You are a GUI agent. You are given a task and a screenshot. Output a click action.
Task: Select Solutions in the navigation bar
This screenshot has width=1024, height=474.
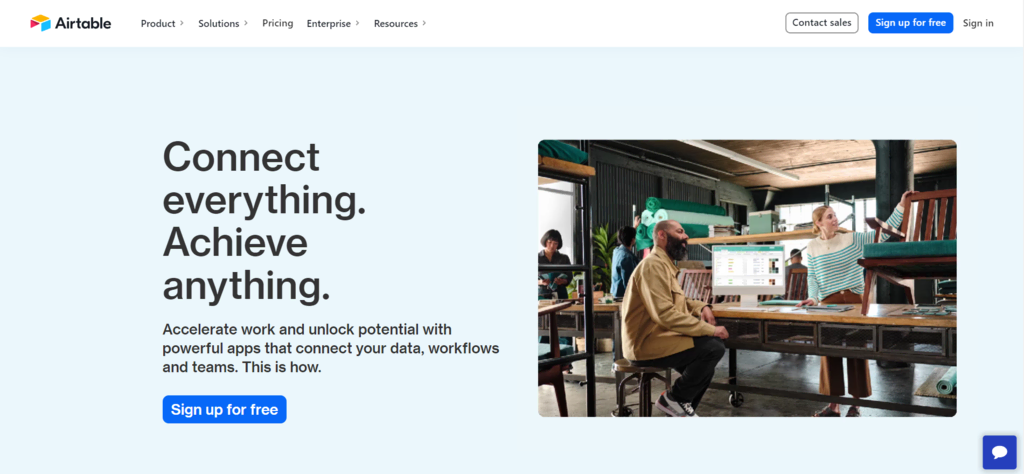tap(219, 24)
